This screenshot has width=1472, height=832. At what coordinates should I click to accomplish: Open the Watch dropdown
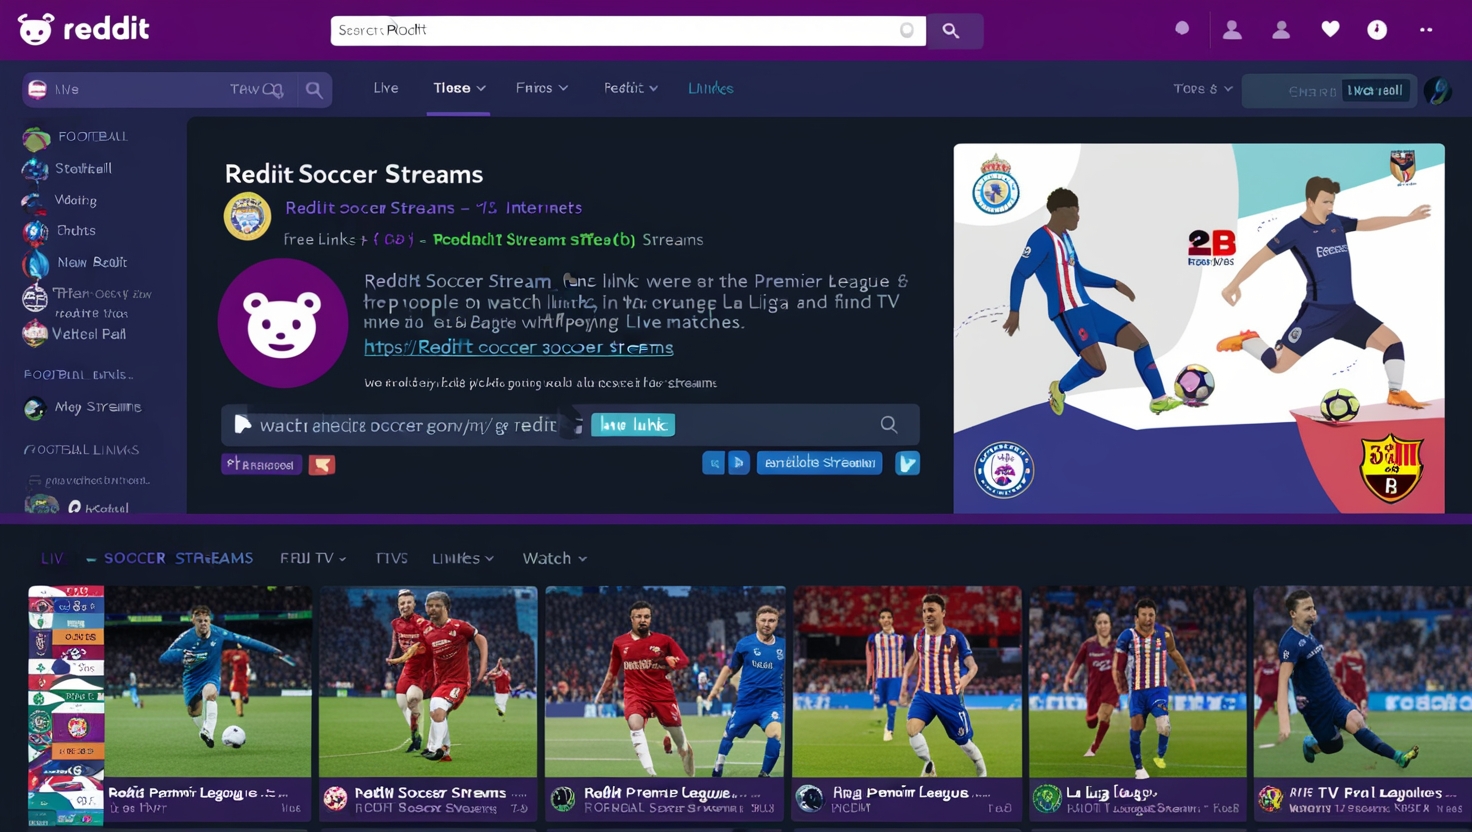point(555,558)
